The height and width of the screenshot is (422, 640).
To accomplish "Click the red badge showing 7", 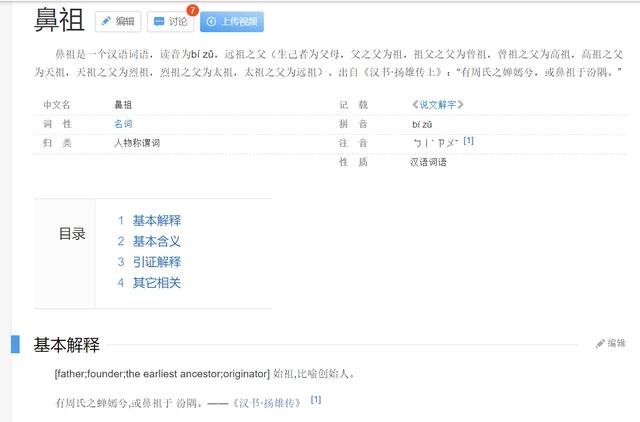I will point(192,10).
